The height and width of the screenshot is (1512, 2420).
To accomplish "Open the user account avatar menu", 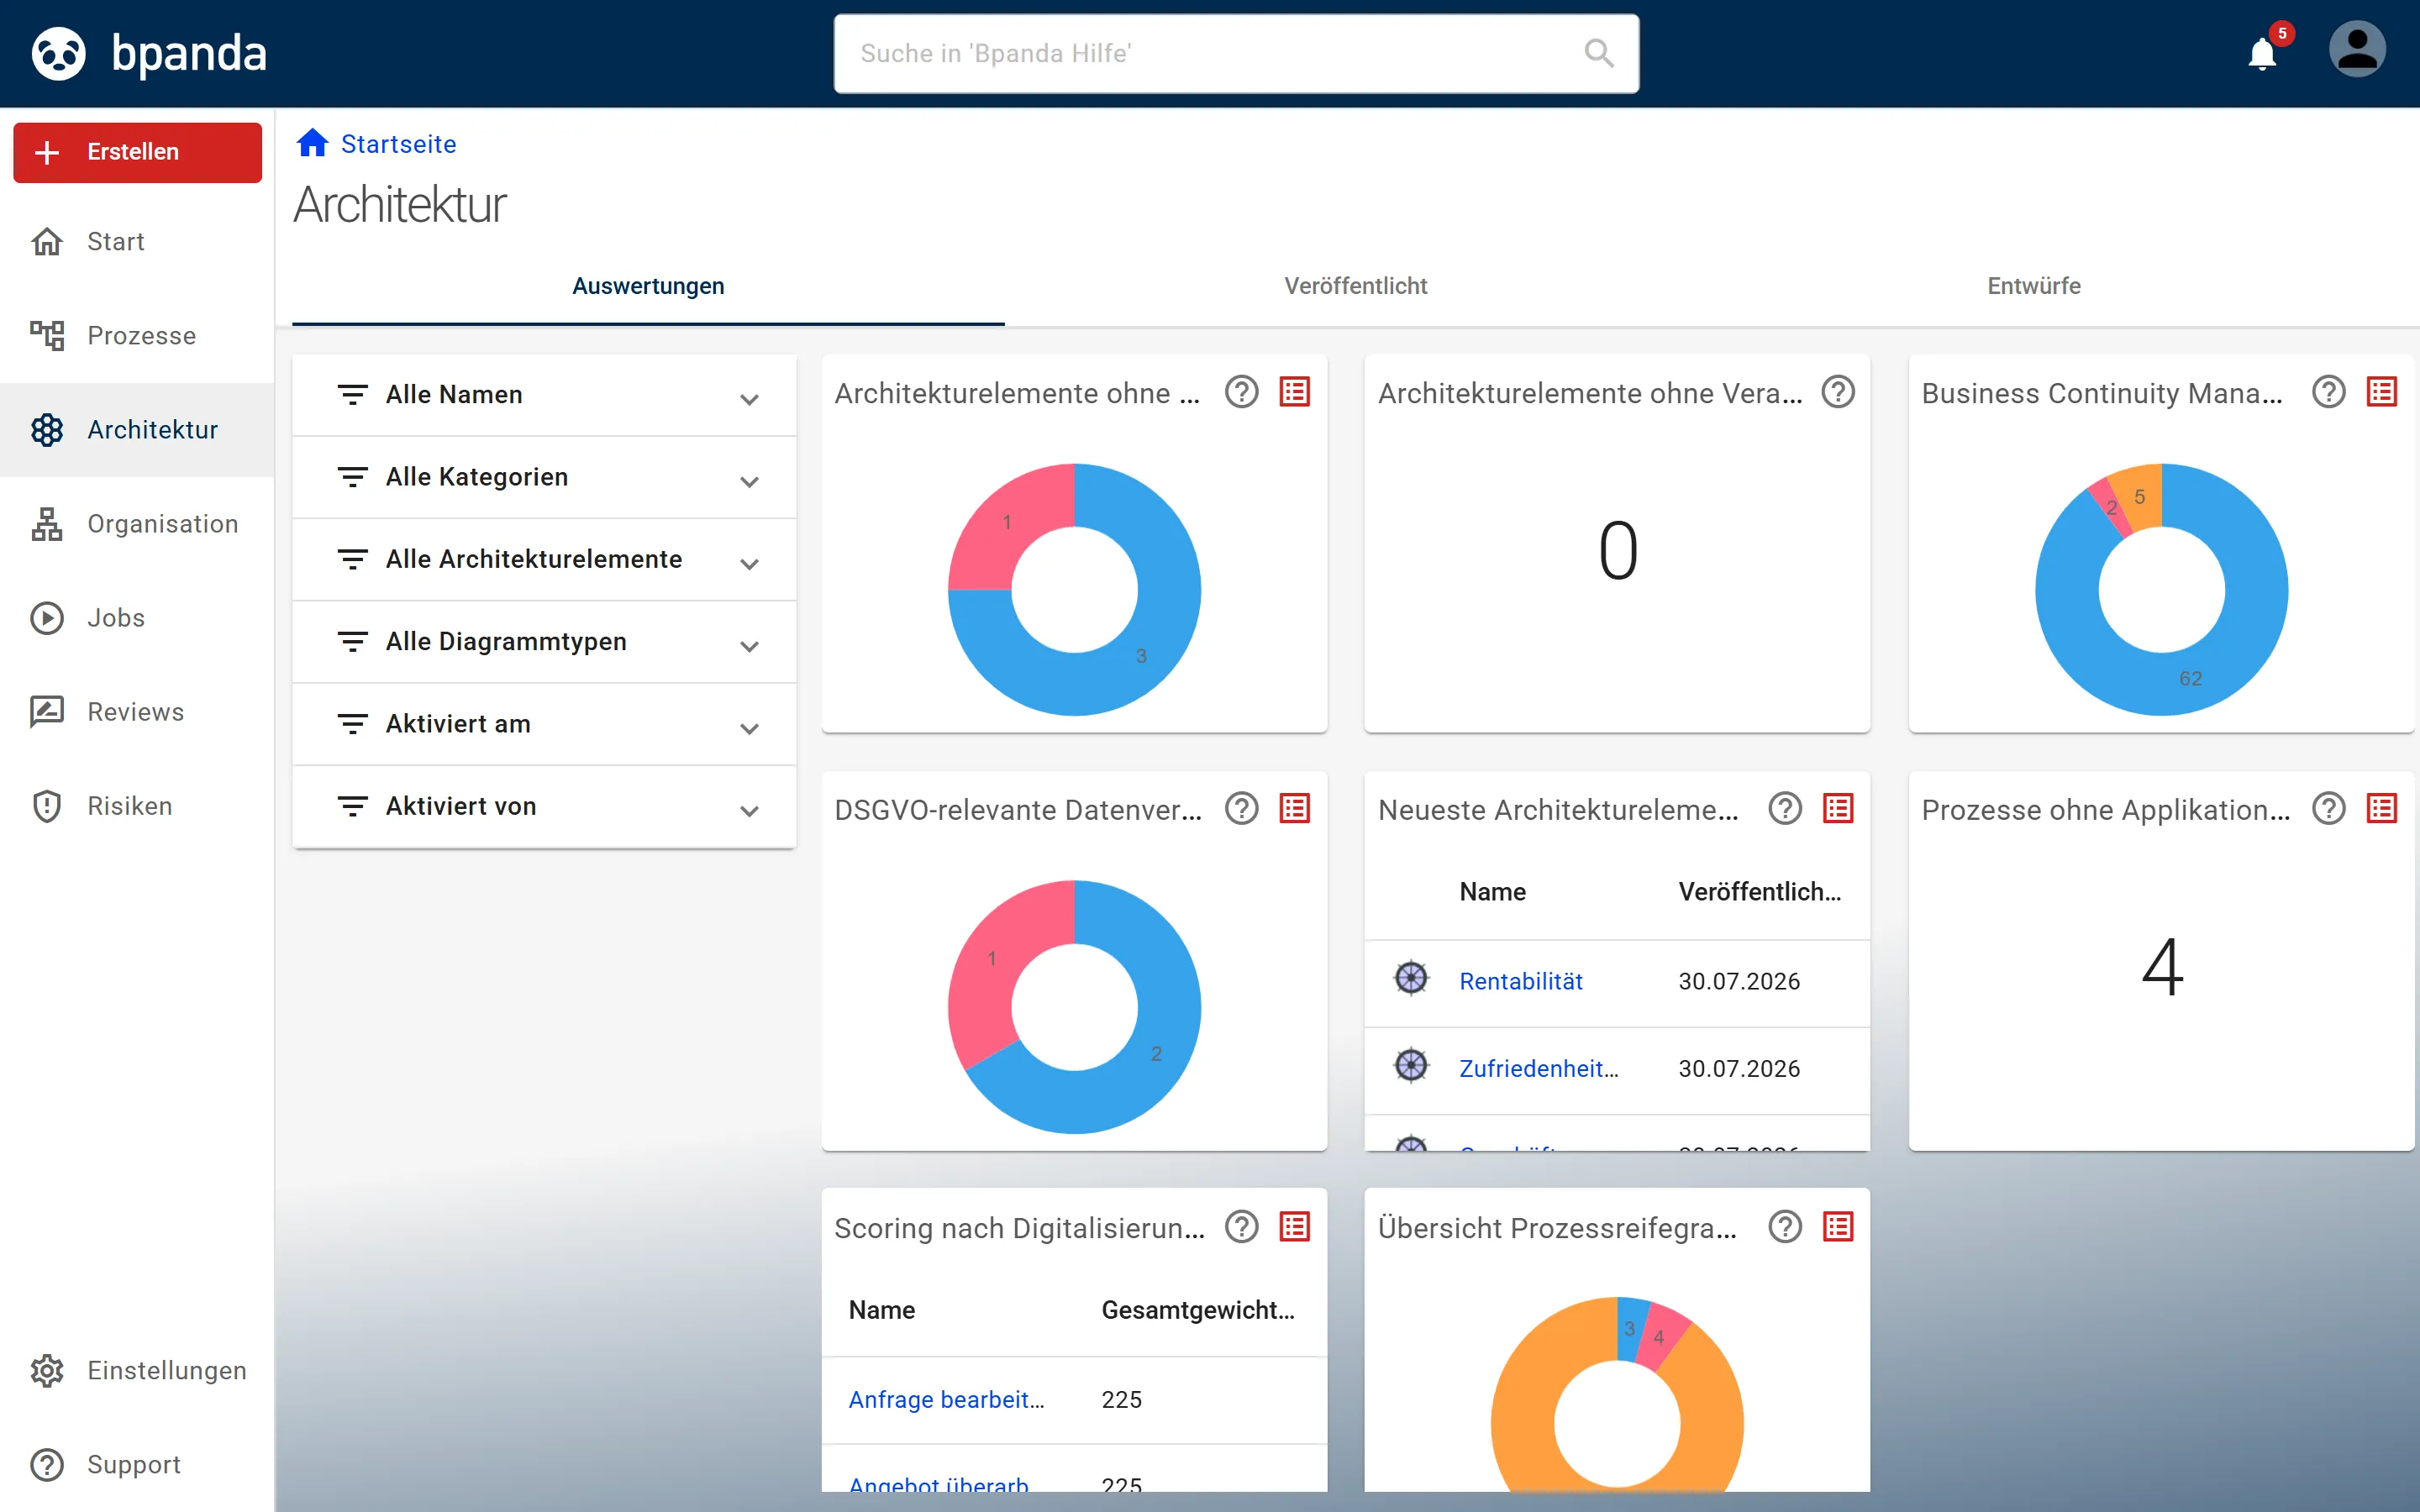I will [2357, 50].
